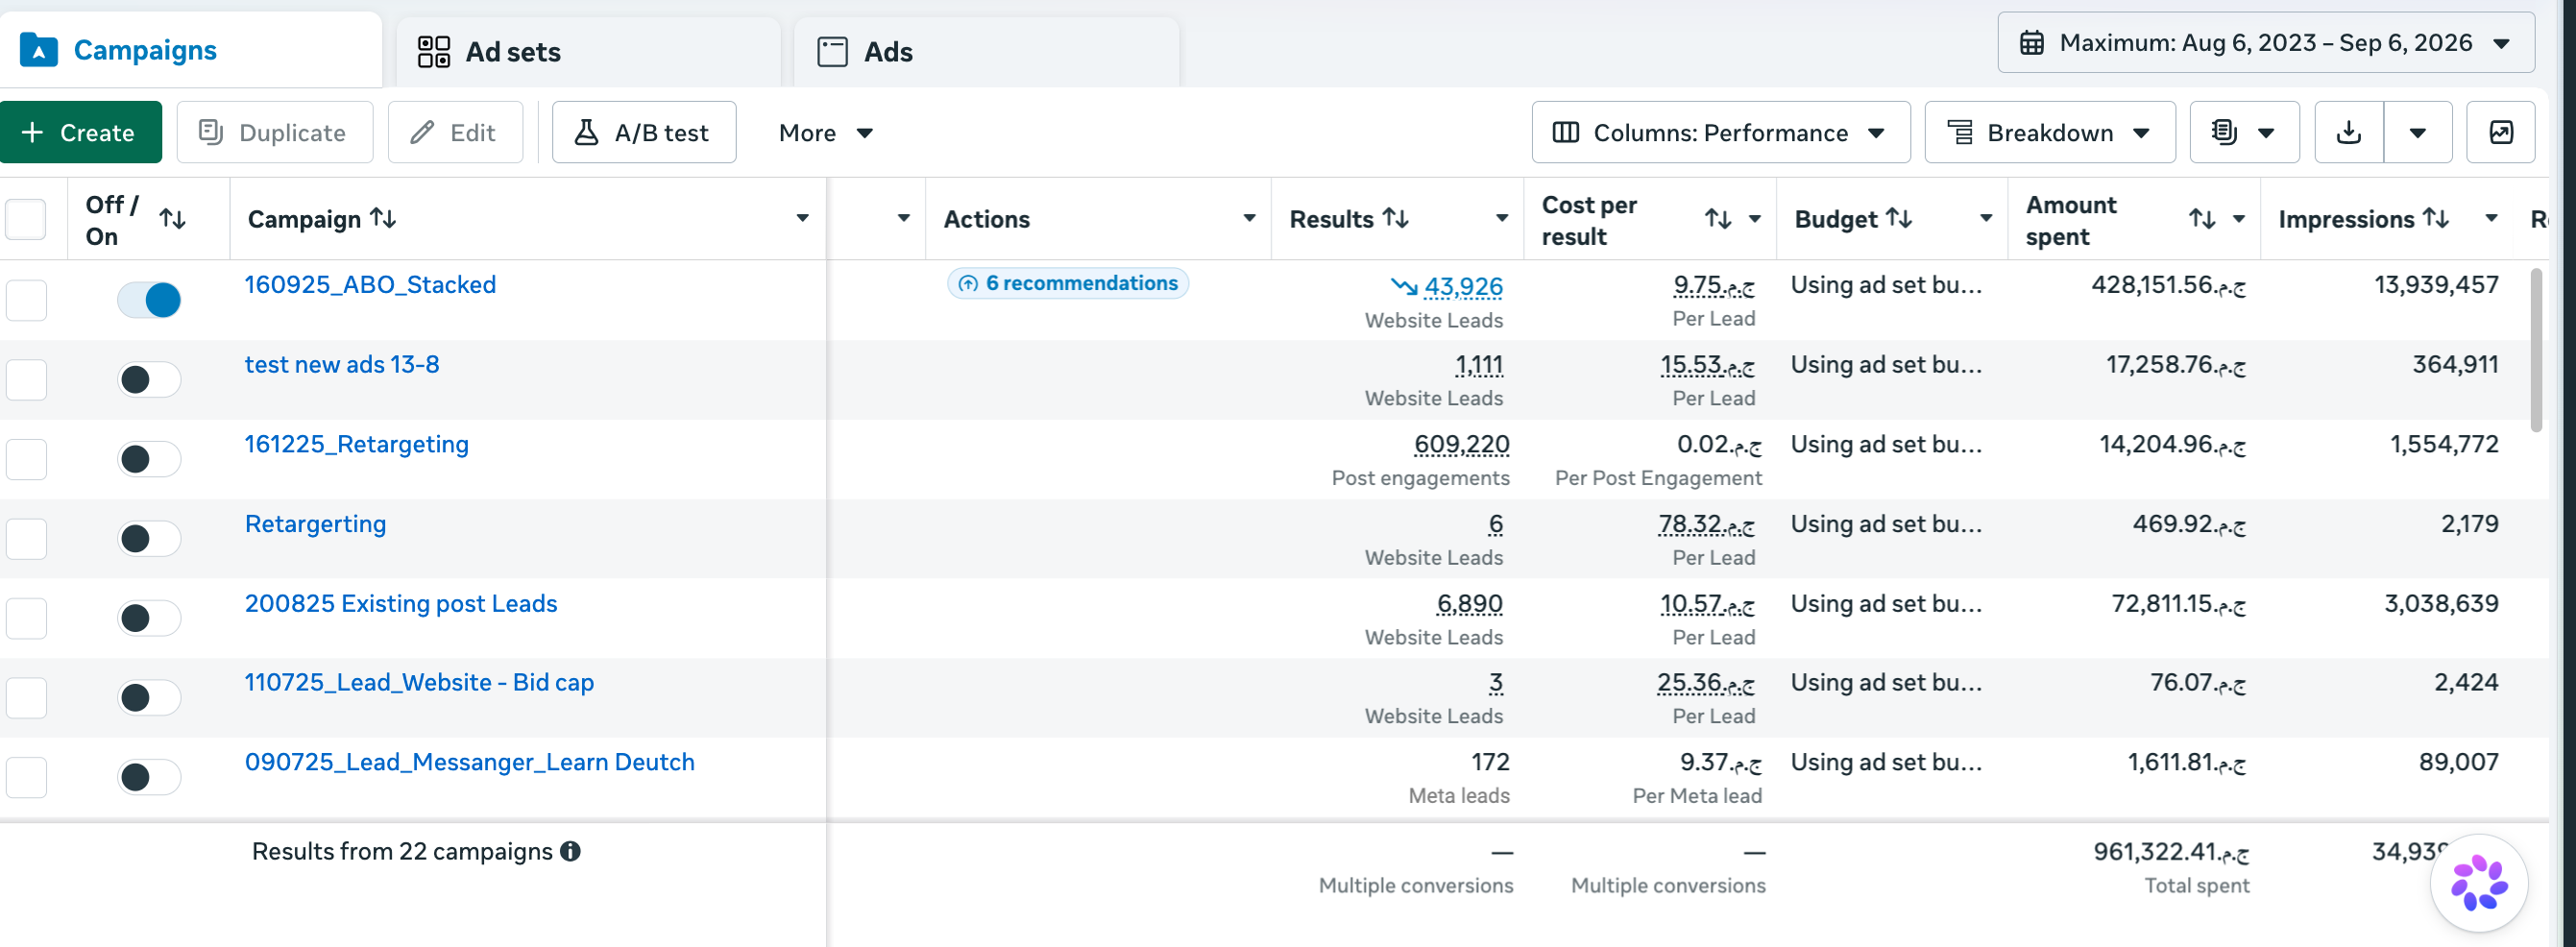Switch to the Ads tab
The image size is (2576, 947).
986,52
